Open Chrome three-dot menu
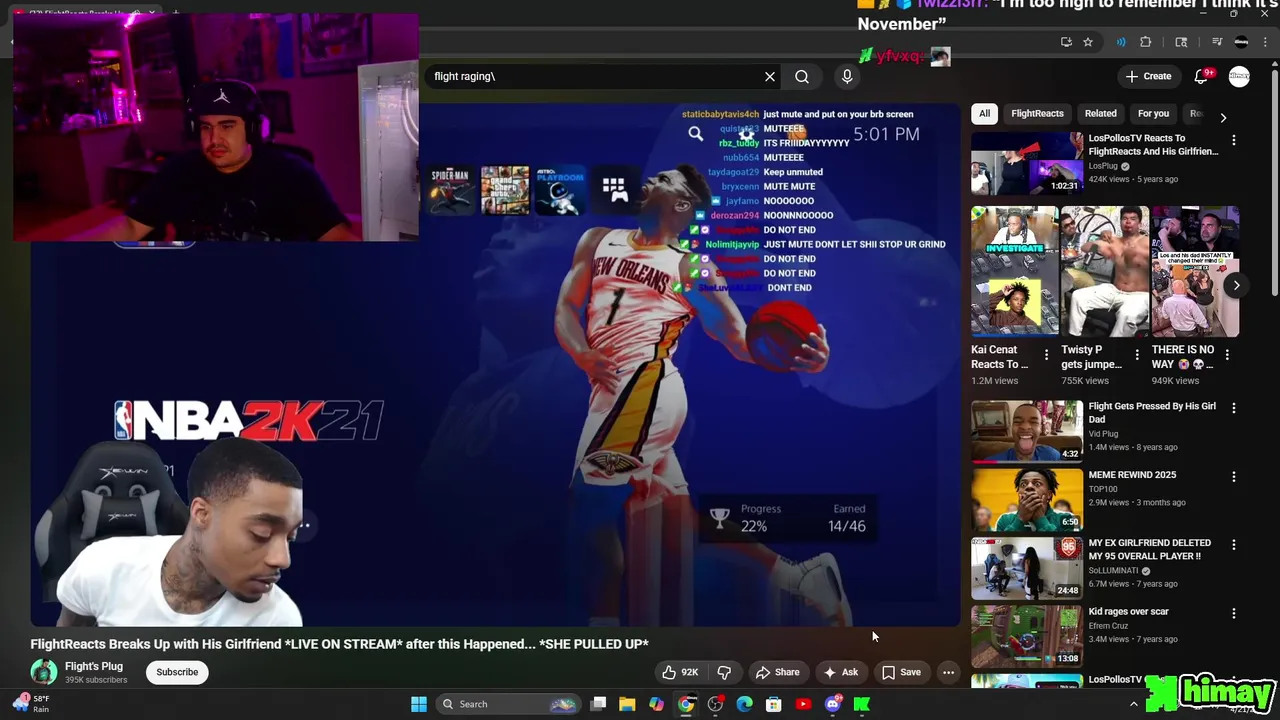The image size is (1280, 720). 1265,42
